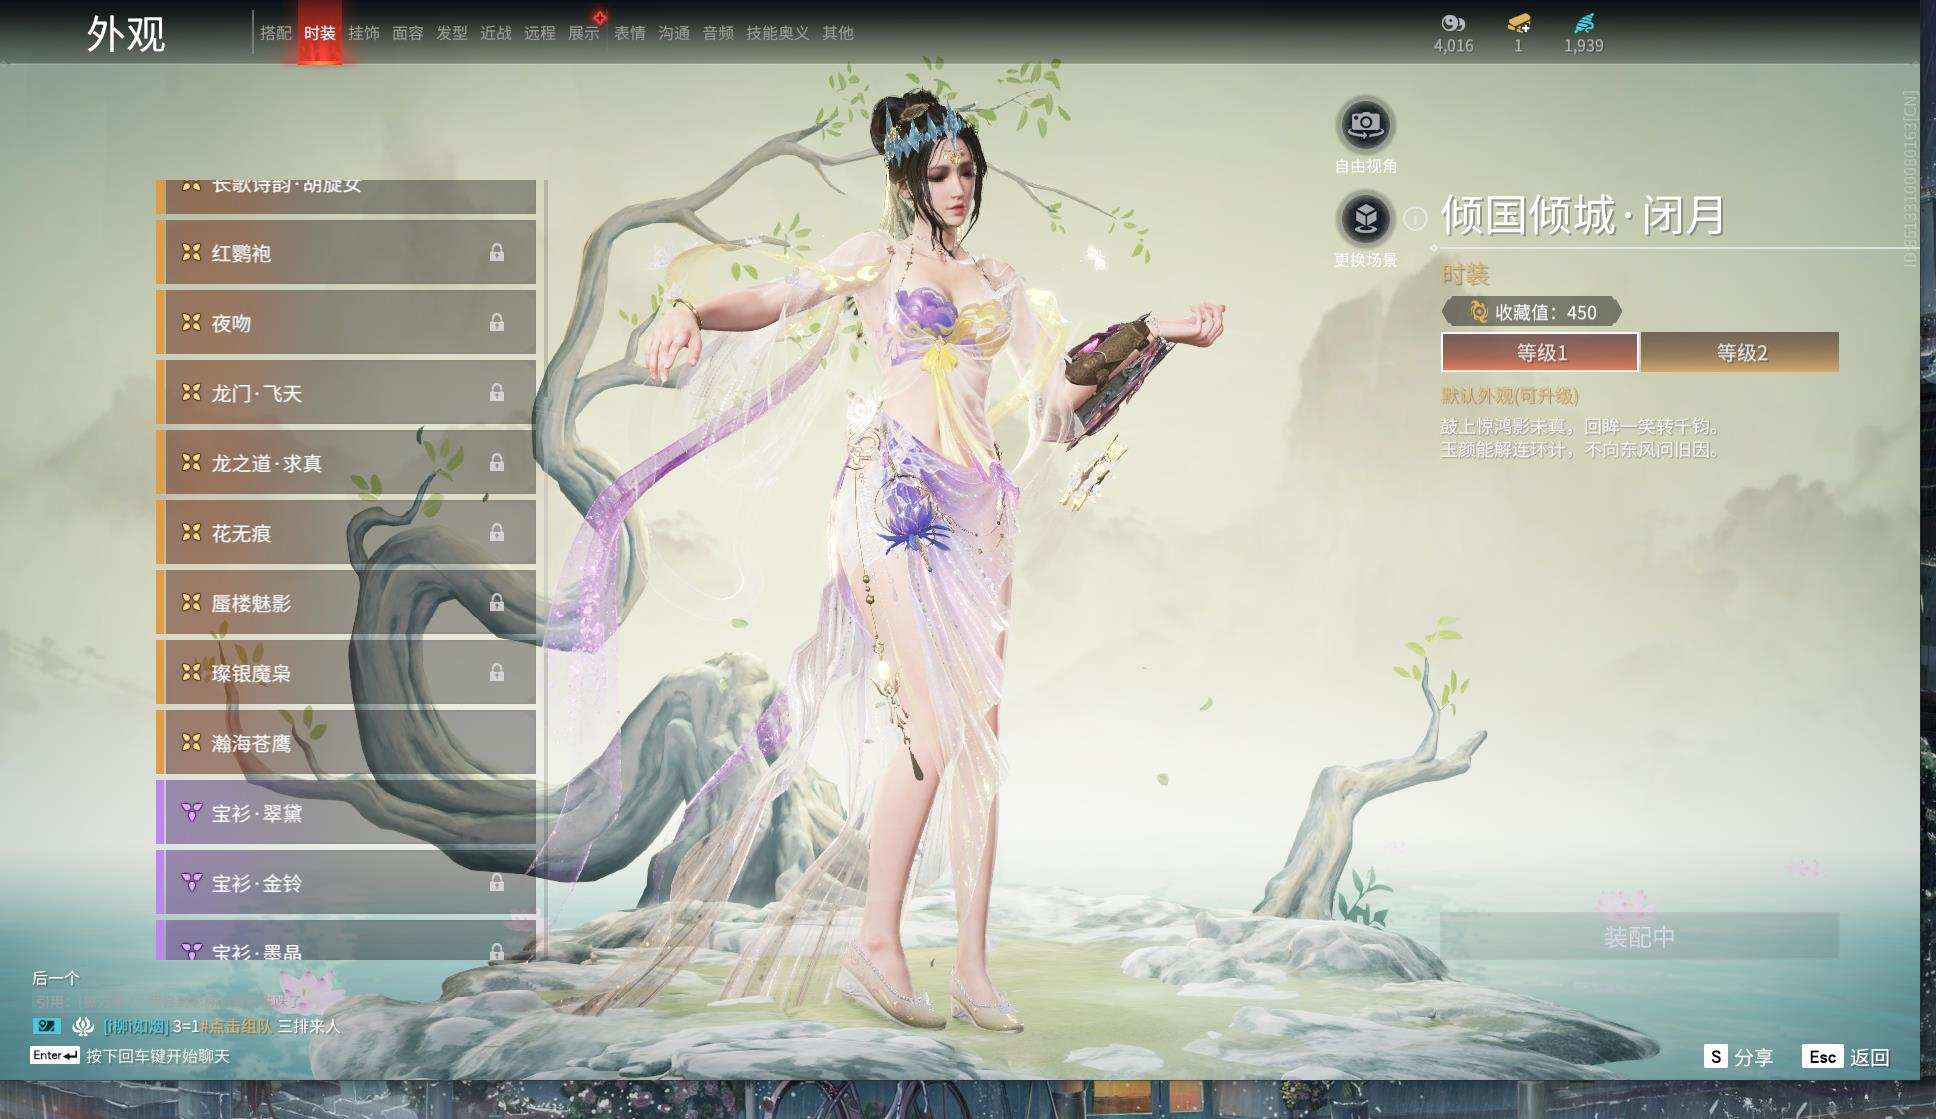Pick the 蜃楼魅影 outfit
Viewport: 1936px width, 1119px height.
[x=346, y=603]
